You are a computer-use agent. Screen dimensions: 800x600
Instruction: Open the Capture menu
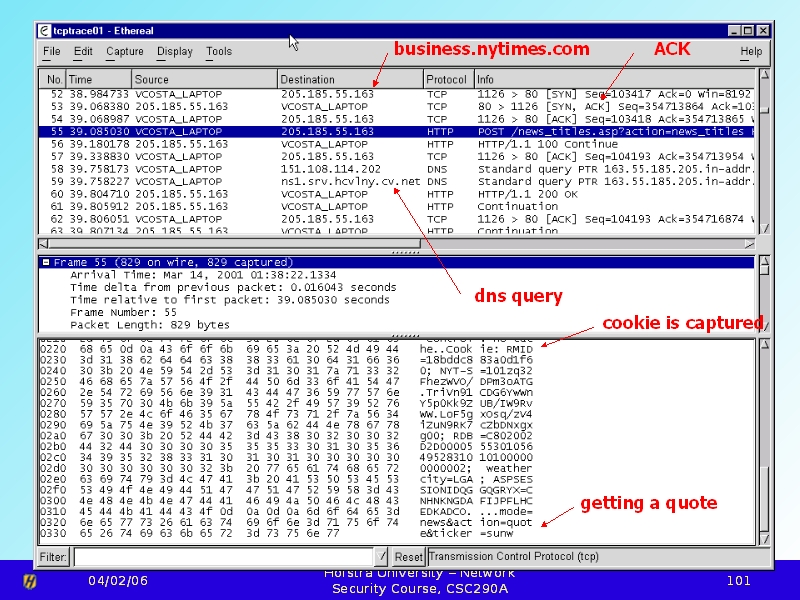(125, 52)
